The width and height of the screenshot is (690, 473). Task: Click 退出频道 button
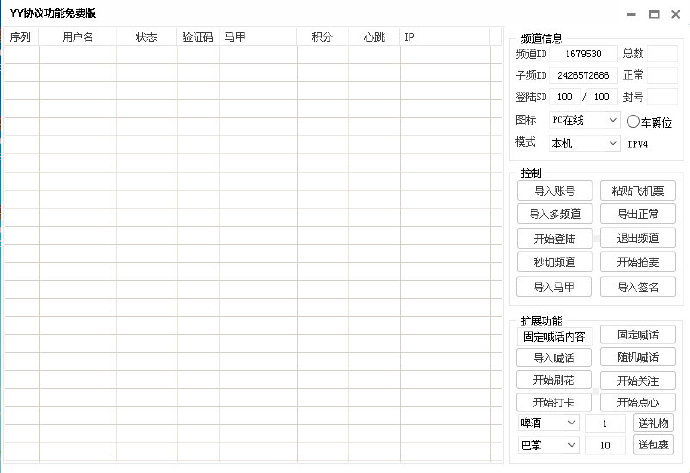point(638,238)
